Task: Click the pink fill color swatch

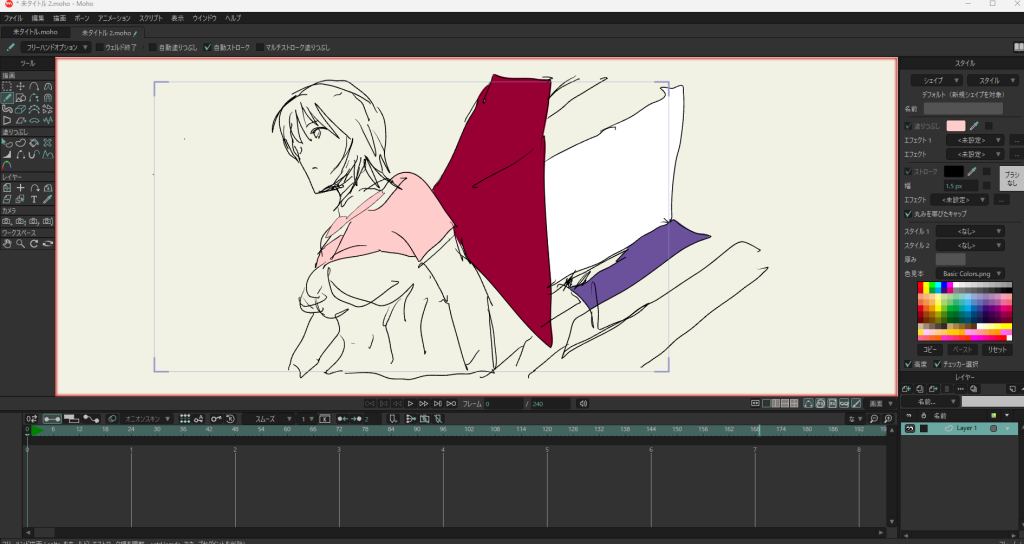Action: [x=956, y=126]
